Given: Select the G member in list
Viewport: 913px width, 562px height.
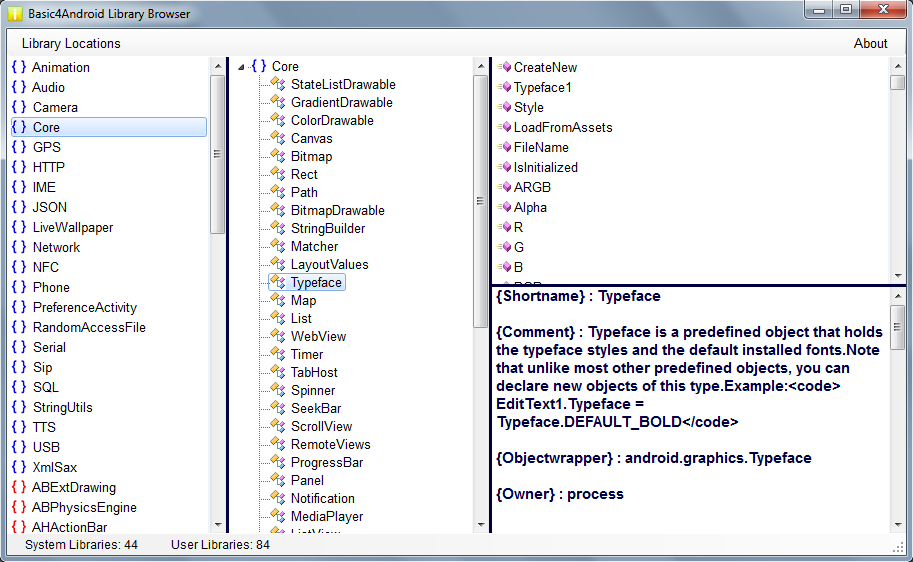Looking at the screenshot, I should pyautogui.click(x=519, y=247).
